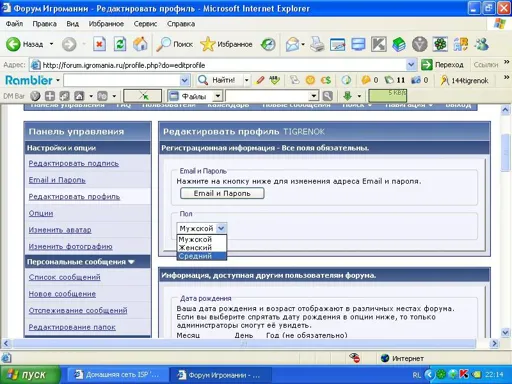Viewport: 512px width, 384px height.
Task: Open the Rambler logo dropdown arrow
Action: point(58,80)
